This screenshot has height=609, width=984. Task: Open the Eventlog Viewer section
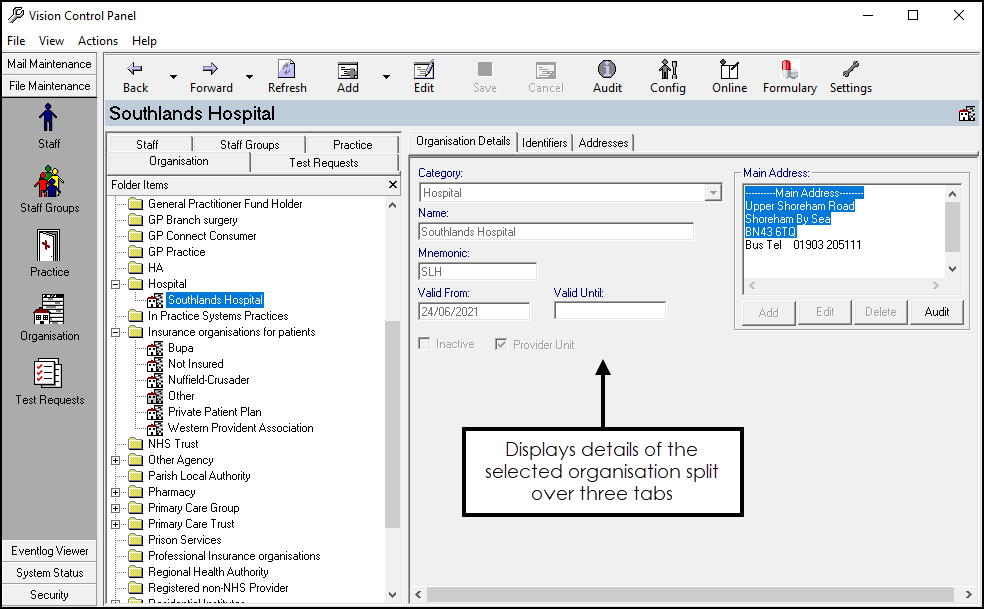coord(50,551)
